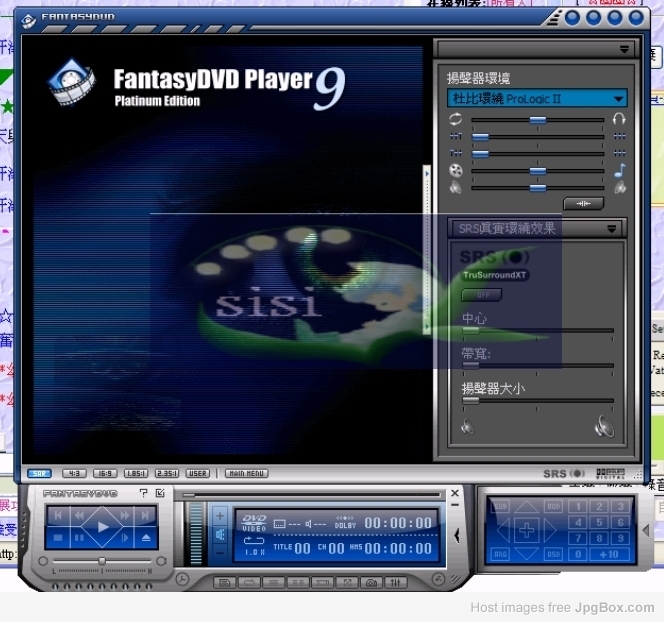Screen dimensions: 664x622
Task: Collapse the remote pad with gray left triangle
Action: point(646,530)
